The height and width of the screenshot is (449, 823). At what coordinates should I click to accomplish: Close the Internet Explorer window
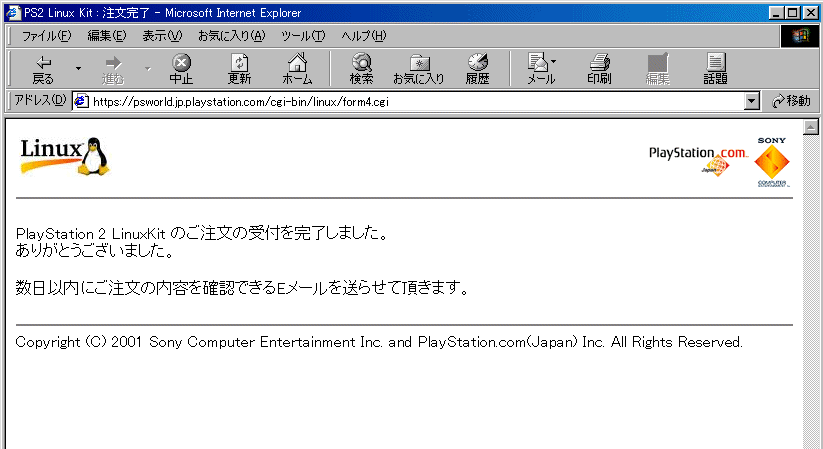click(811, 13)
